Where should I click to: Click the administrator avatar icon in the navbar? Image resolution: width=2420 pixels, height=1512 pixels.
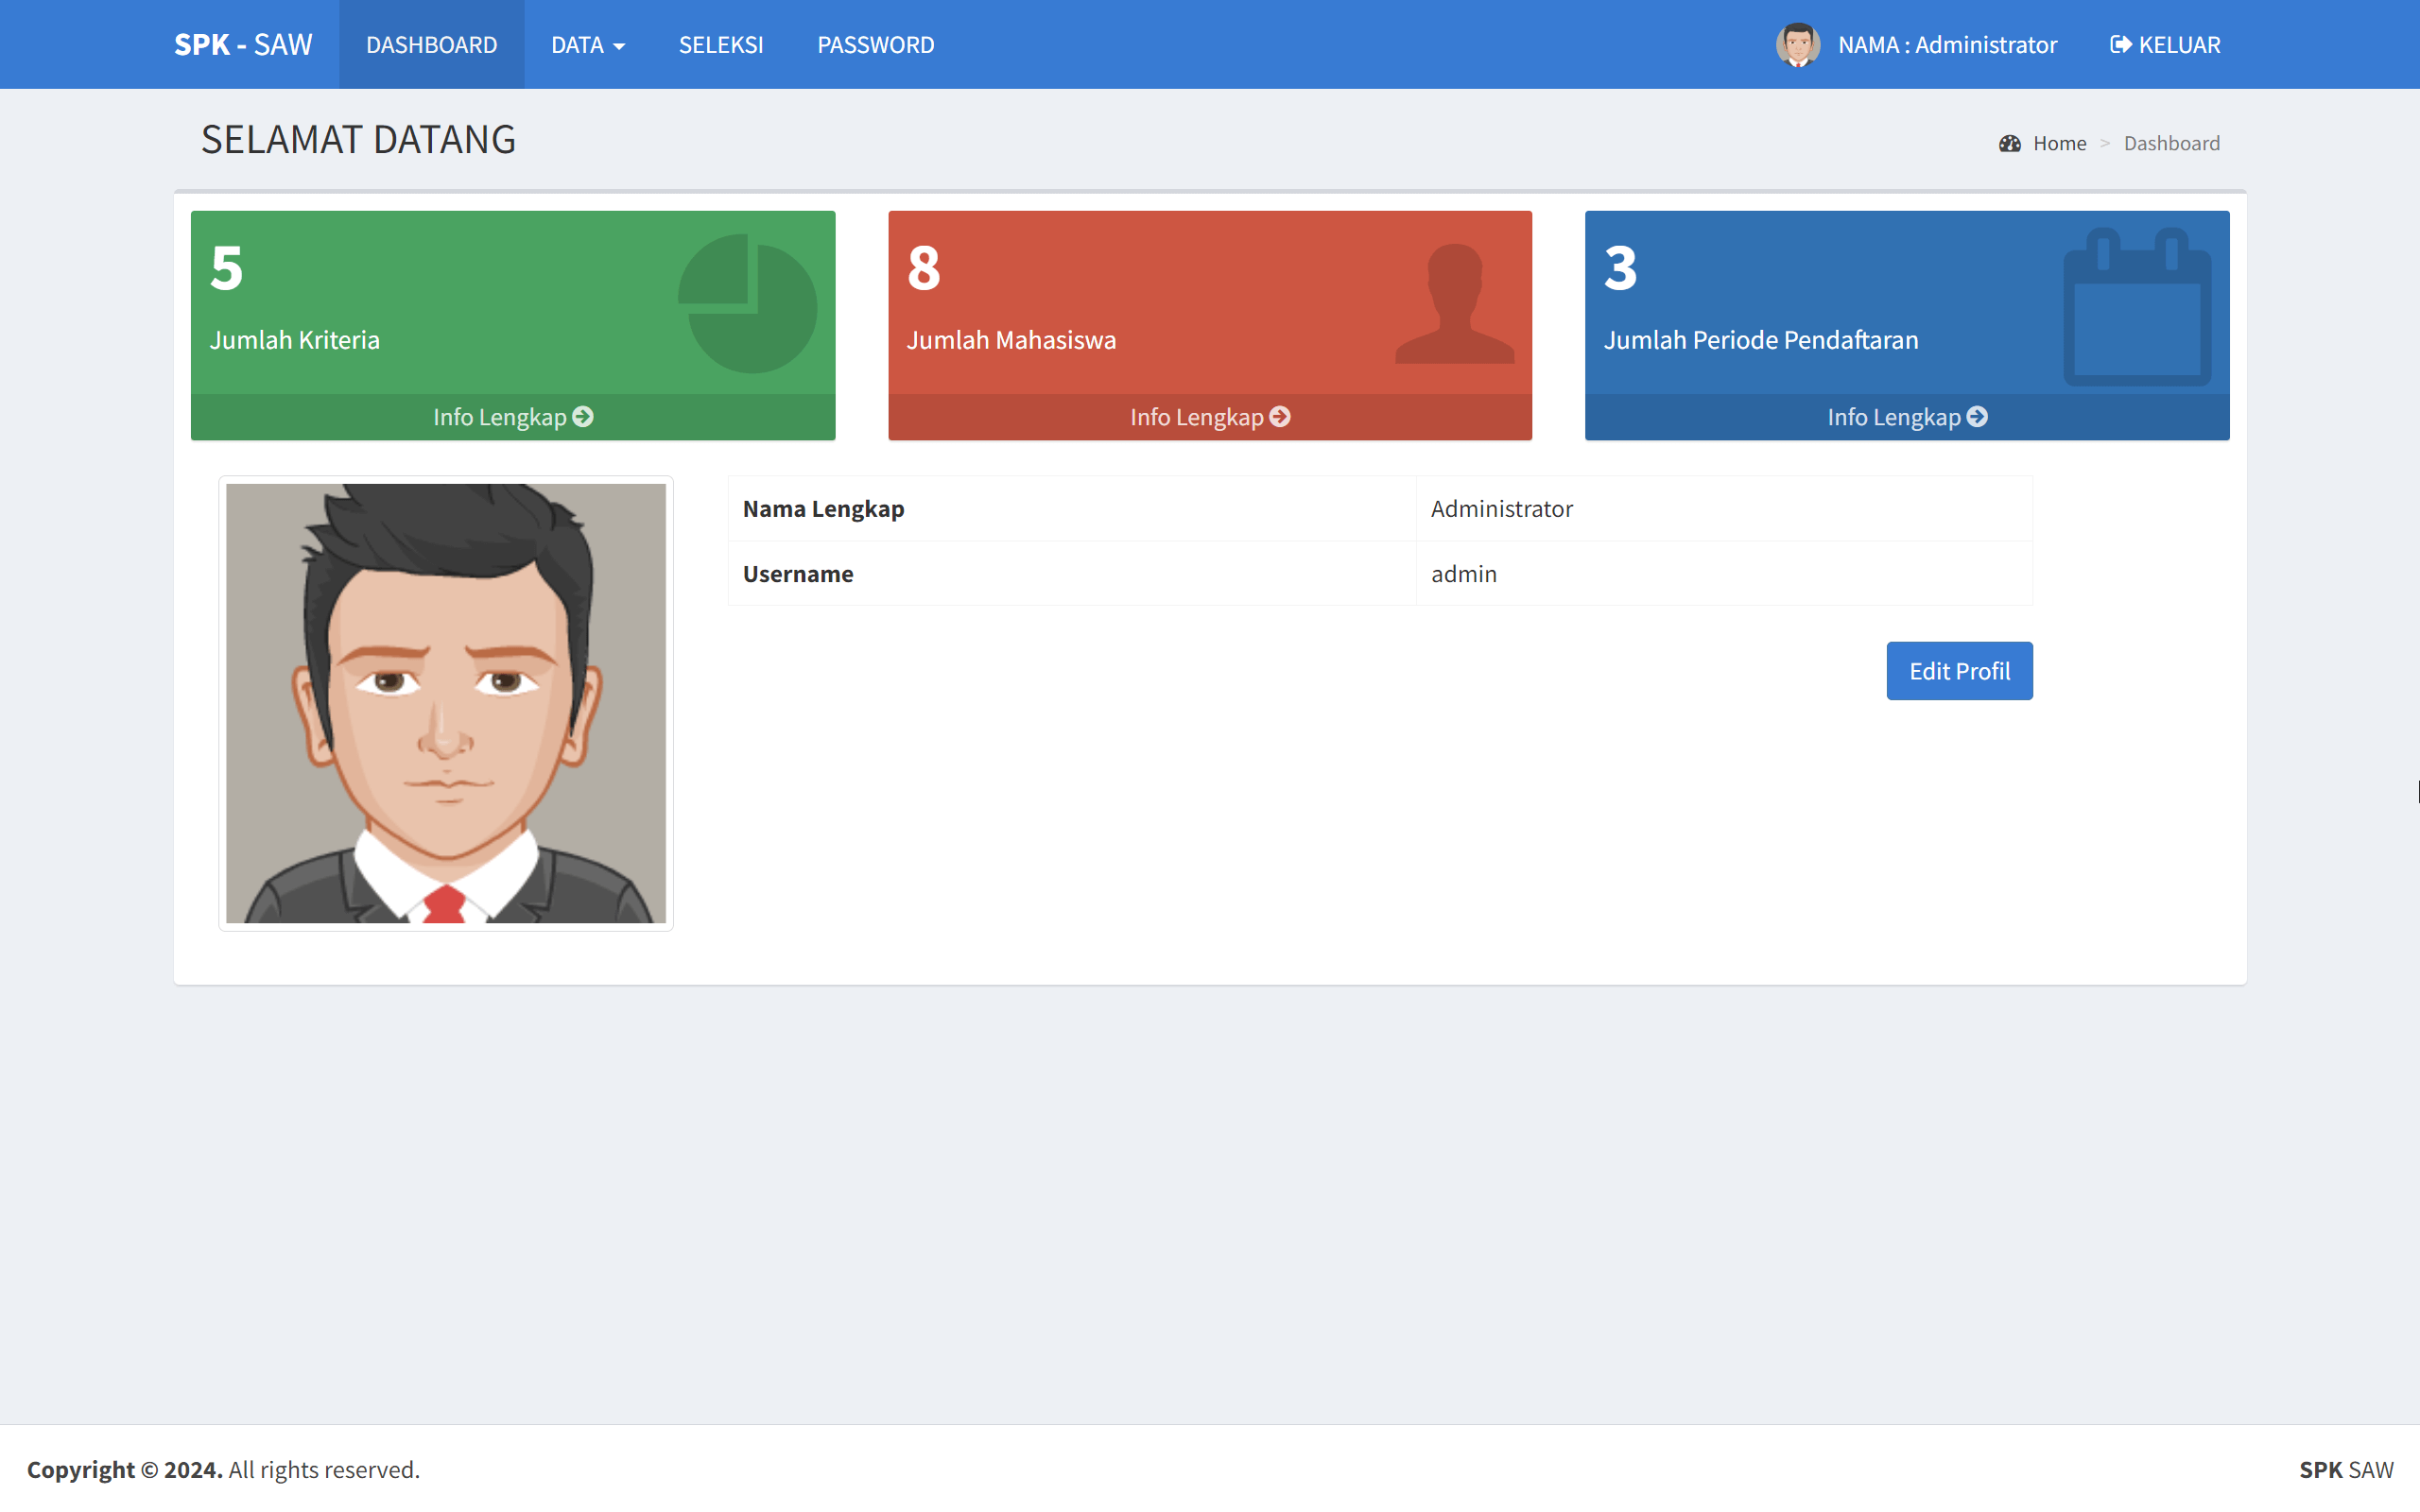point(1798,44)
